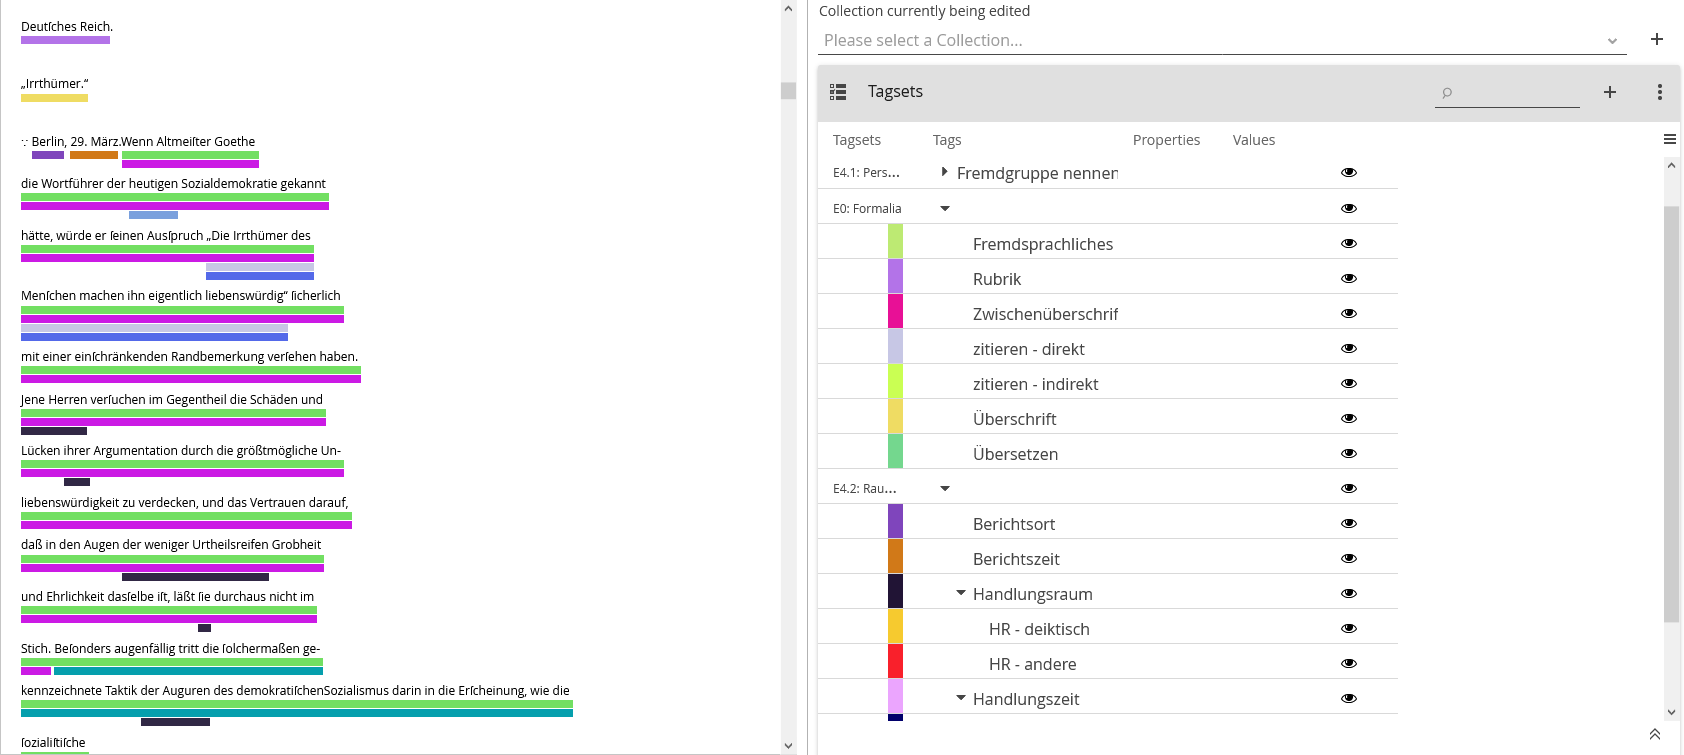Collapse the Handlungsraum tag subtree

point(961,593)
